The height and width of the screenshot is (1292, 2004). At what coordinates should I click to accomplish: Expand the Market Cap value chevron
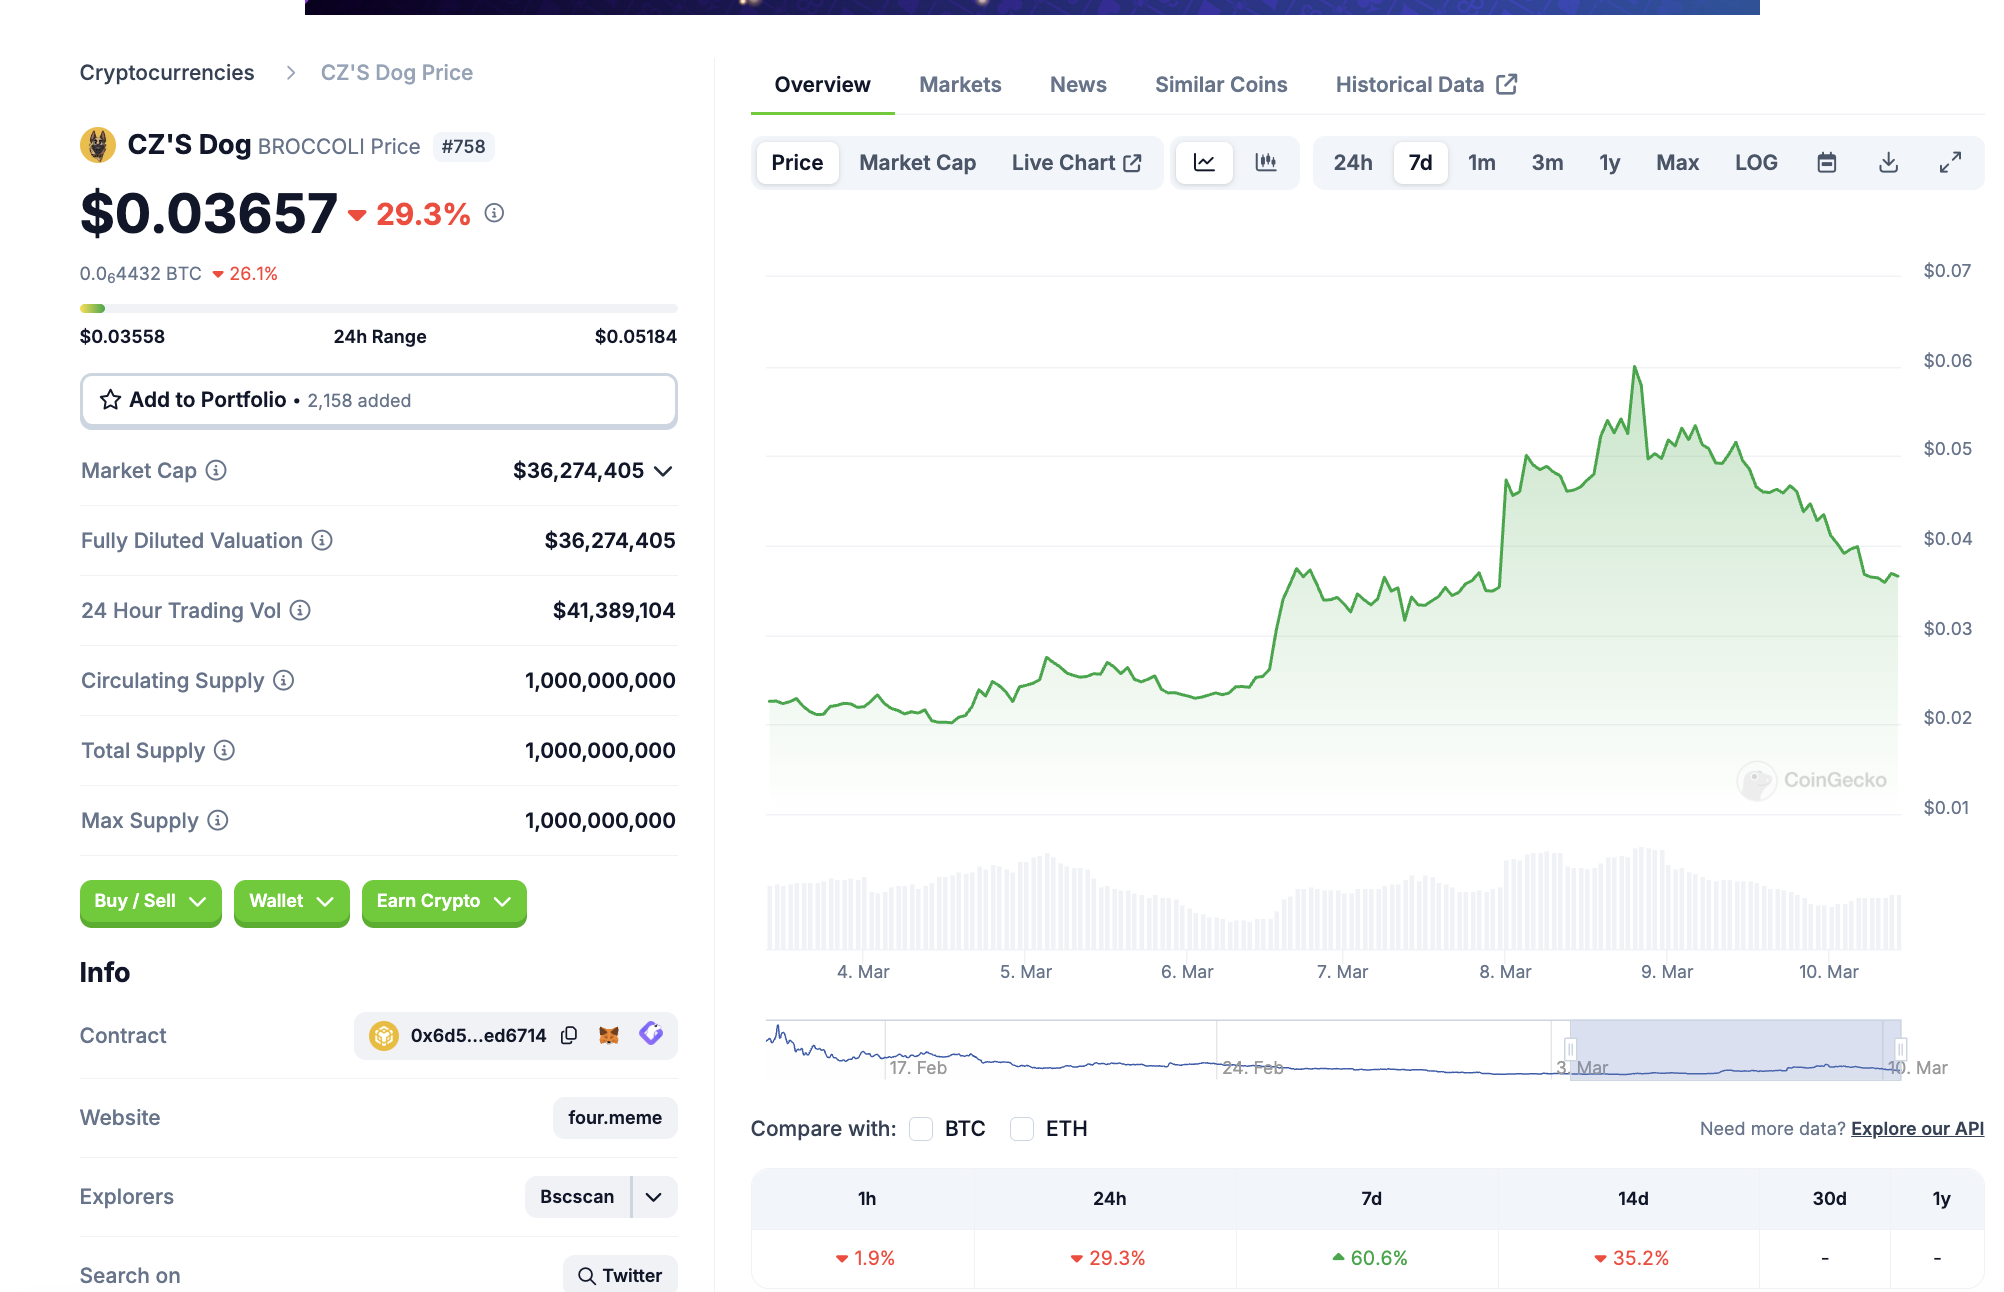[x=663, y=471]
